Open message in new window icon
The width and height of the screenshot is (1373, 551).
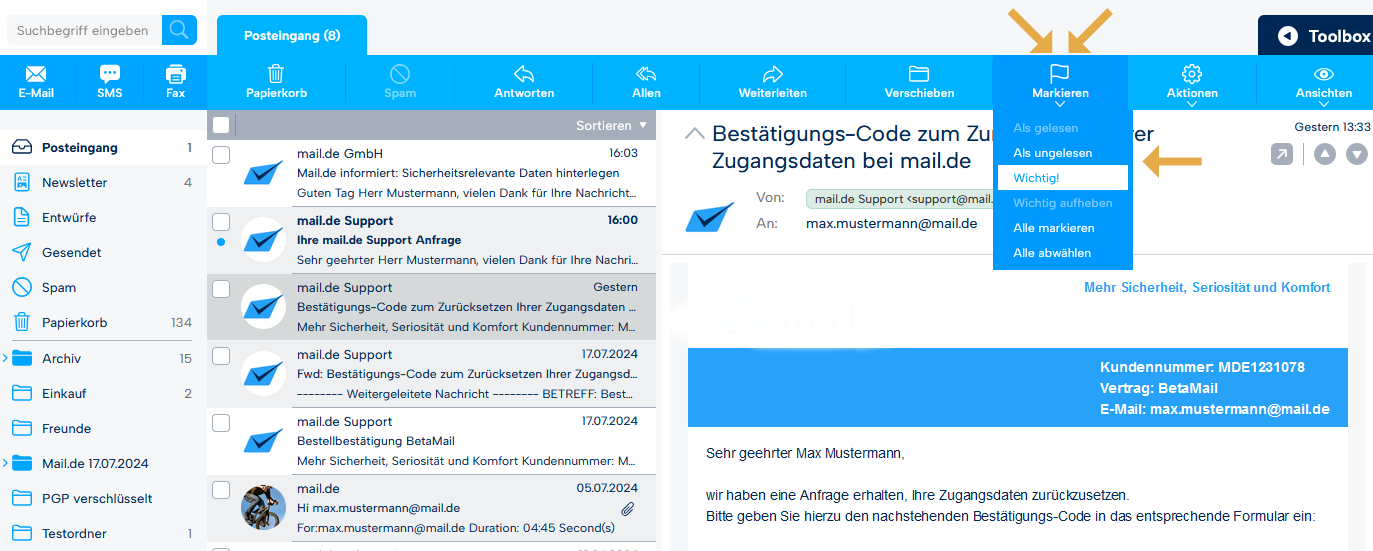(1281, 154)
